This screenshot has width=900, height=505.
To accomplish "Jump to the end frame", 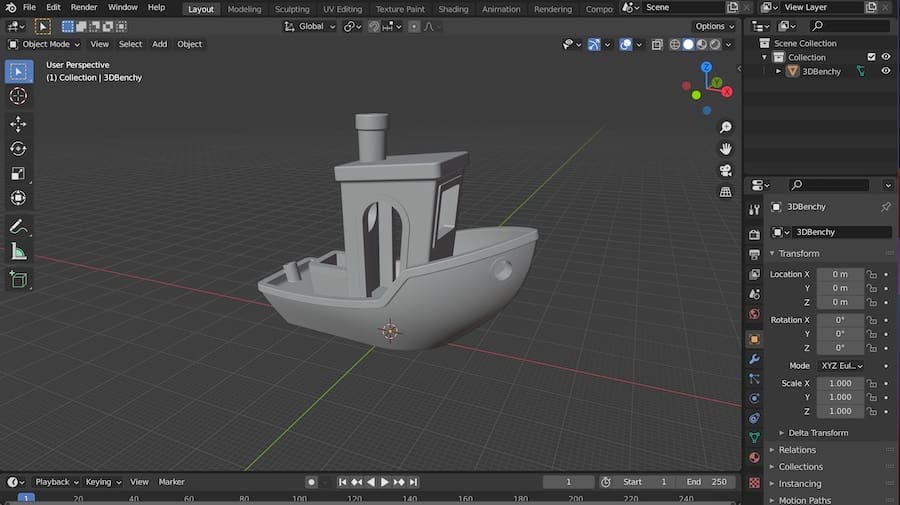I will click(x=413, y=482).
